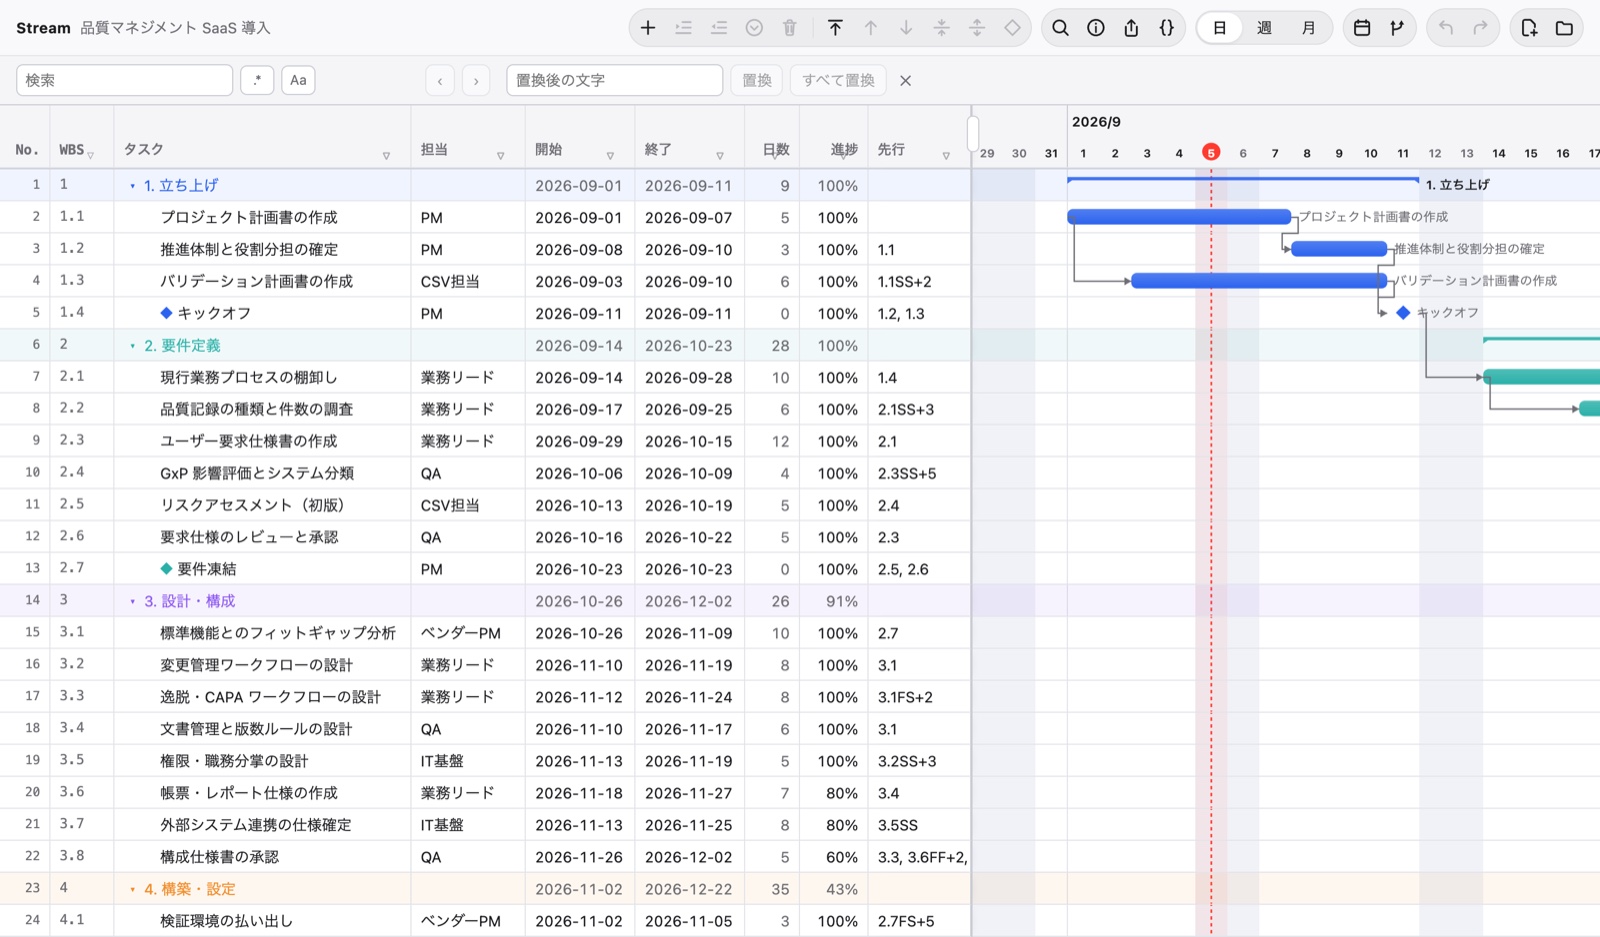1600x937 pixels.
Task: Click the 置換 replace button
Action: pyautogui.click(x=757, y=80)
